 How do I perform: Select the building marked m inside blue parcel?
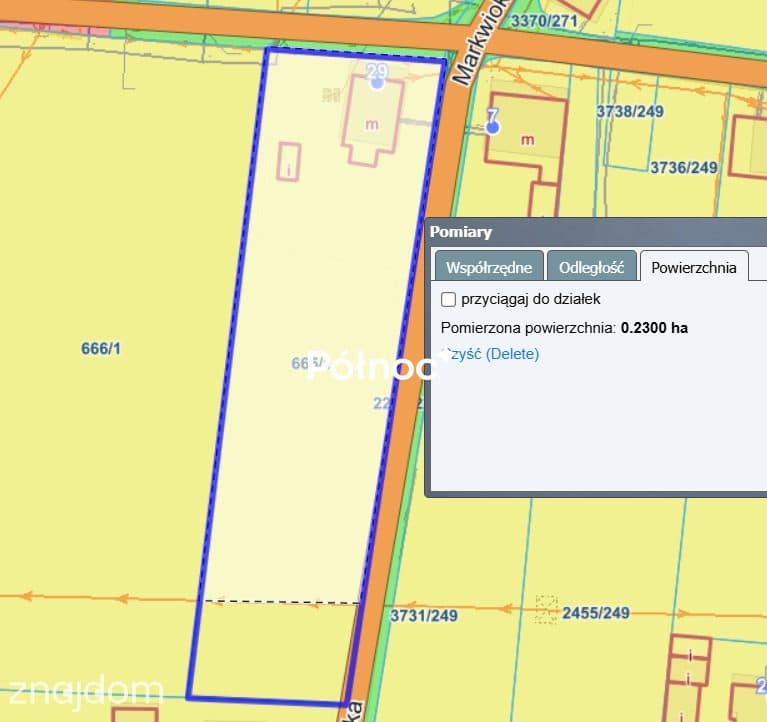pyautogui.click(x=373, y=122)
